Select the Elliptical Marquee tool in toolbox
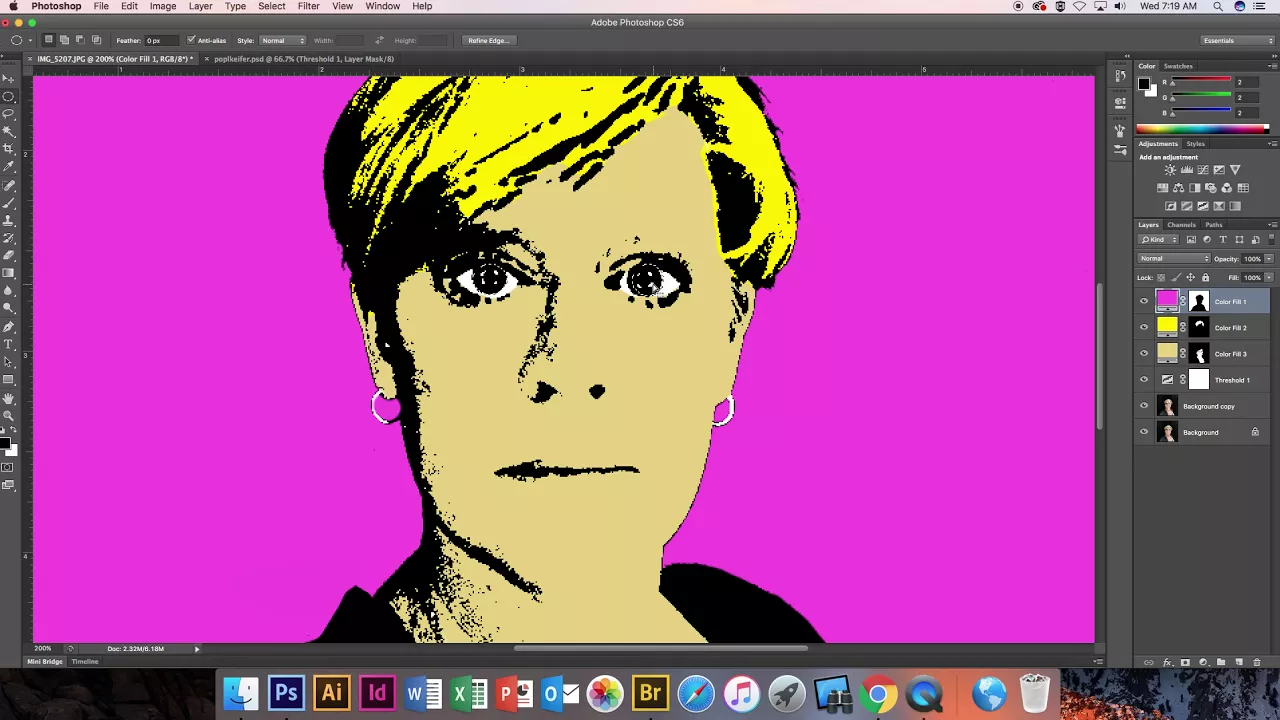Image resolution: width=1280 pixels, height=720 pixels. (9, 96)
